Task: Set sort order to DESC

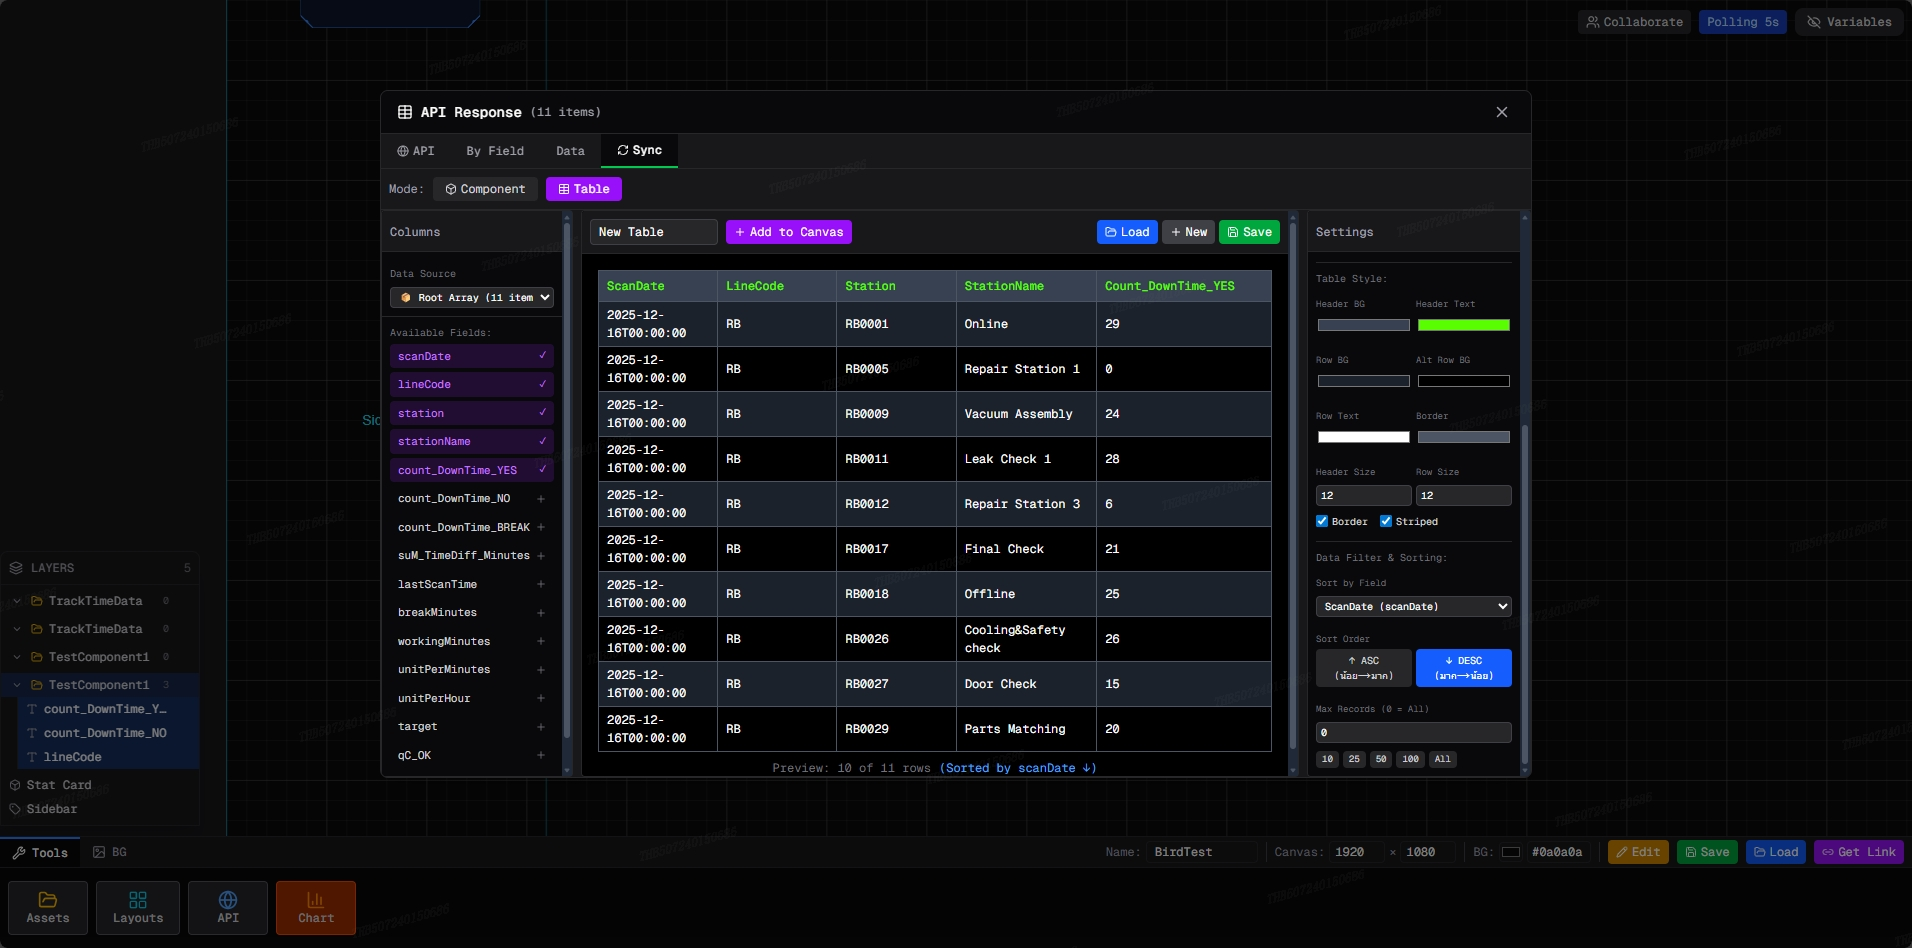Action: [x=1464, y=668]
